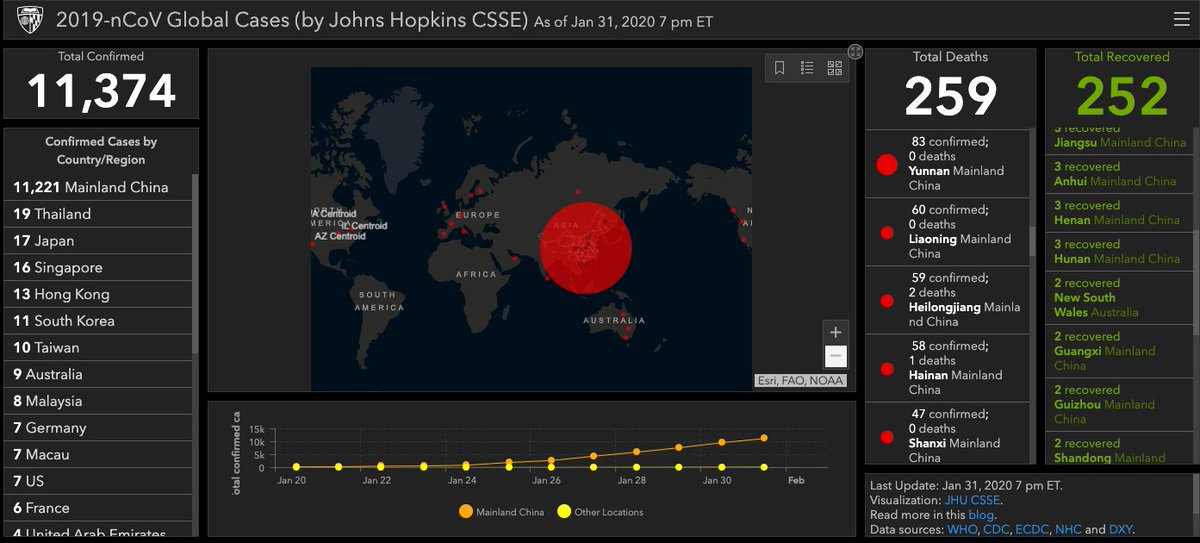Open the CDC data source link

point(994,530)
